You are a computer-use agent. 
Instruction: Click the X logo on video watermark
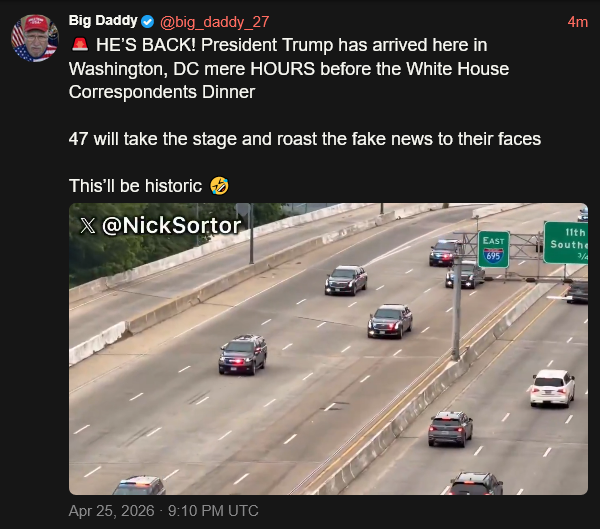pyautogui.click(x=88, y=226)
